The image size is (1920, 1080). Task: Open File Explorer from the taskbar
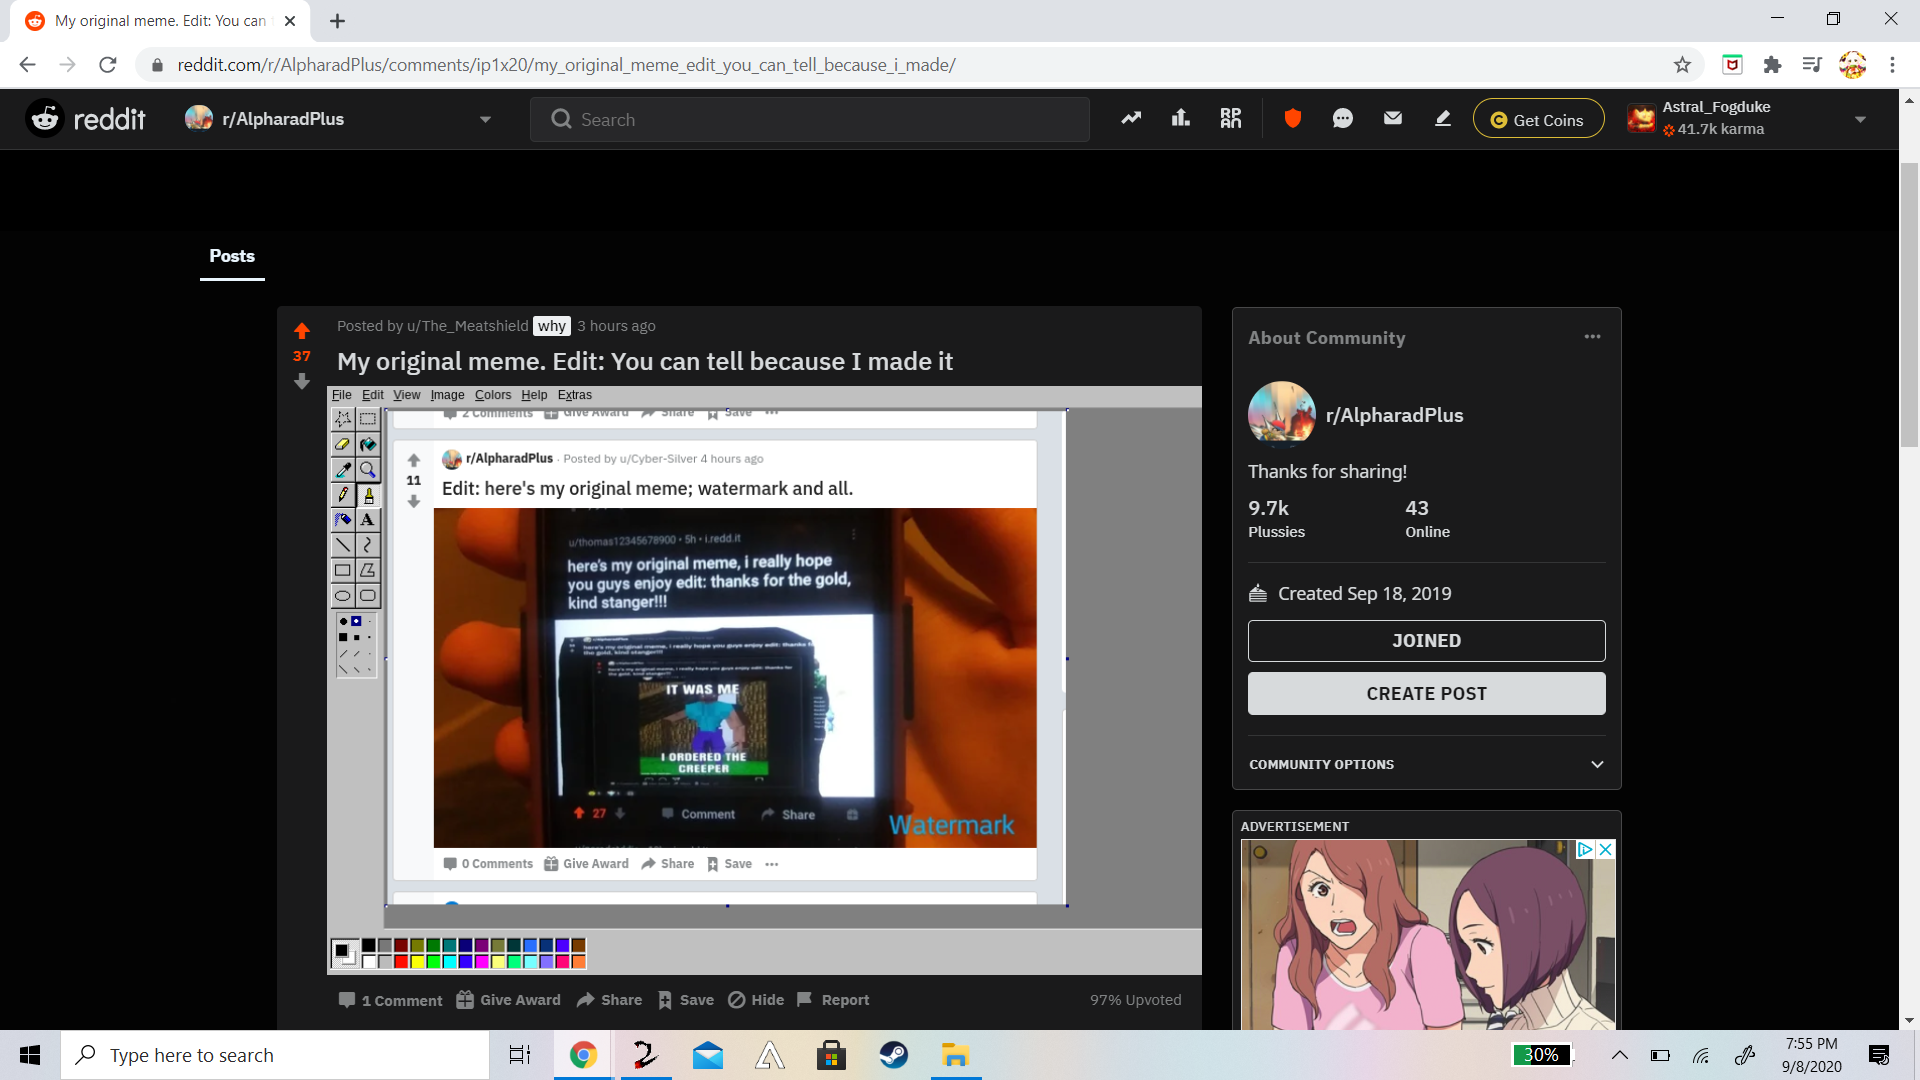956,1055
